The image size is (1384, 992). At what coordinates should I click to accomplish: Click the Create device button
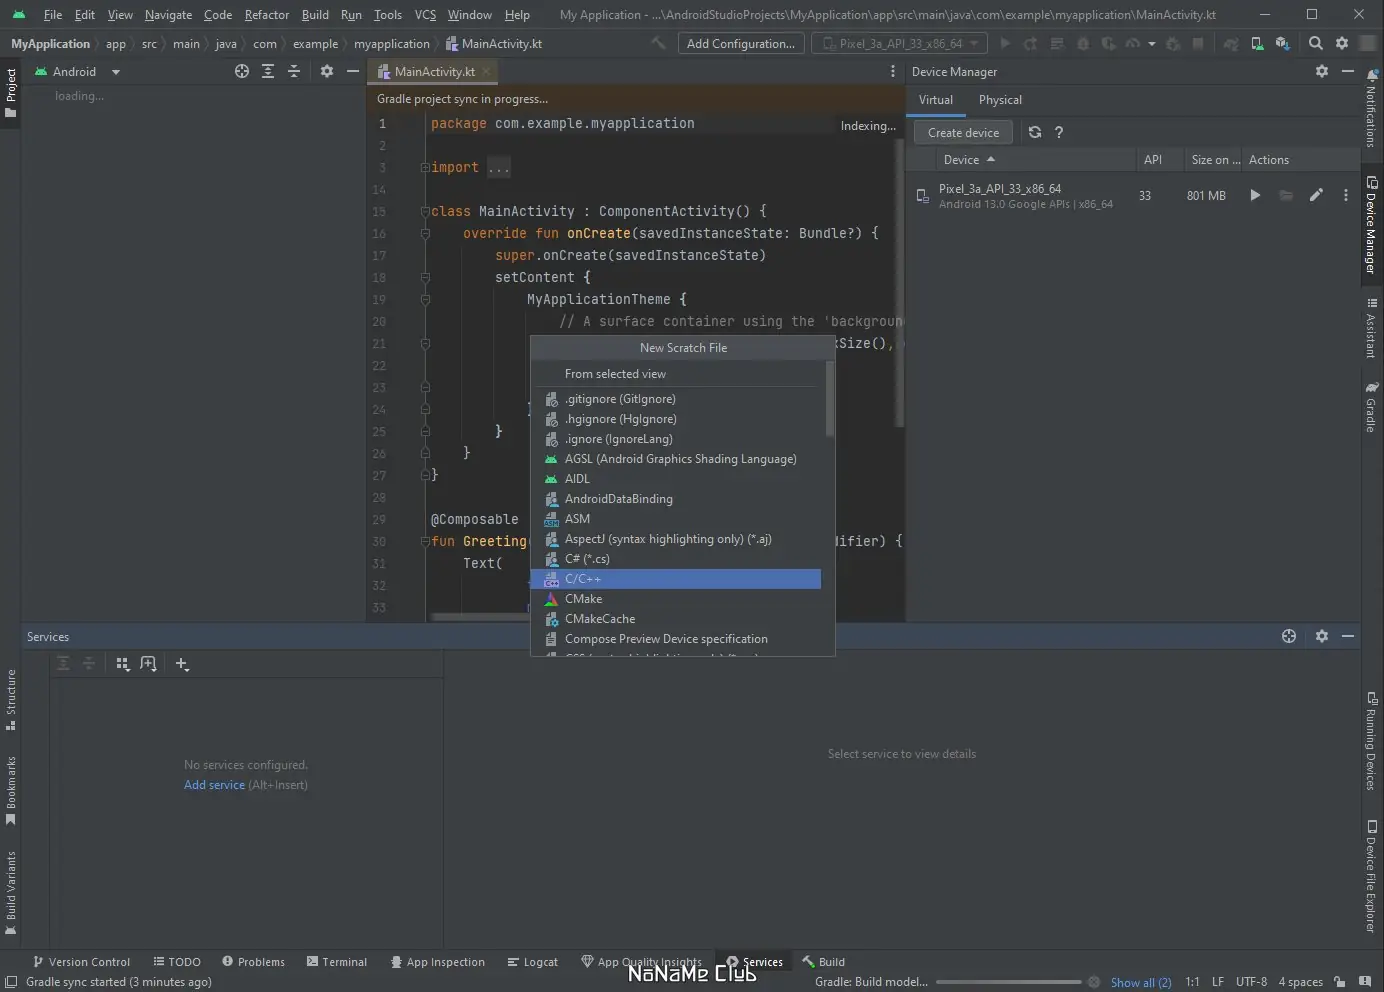tap(963, 133)
